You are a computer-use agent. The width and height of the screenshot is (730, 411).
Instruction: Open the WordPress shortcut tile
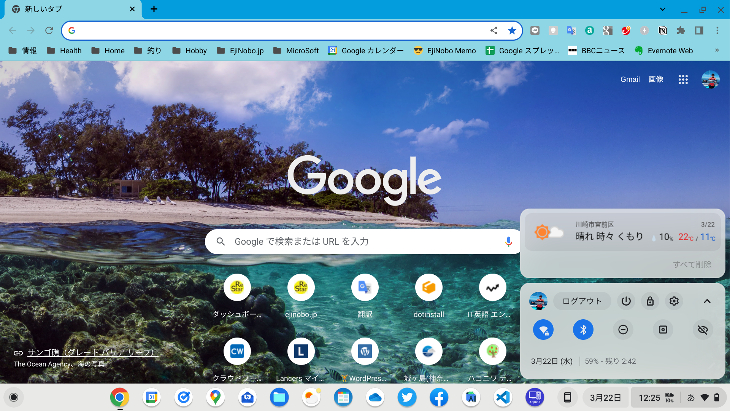point(365,358)
